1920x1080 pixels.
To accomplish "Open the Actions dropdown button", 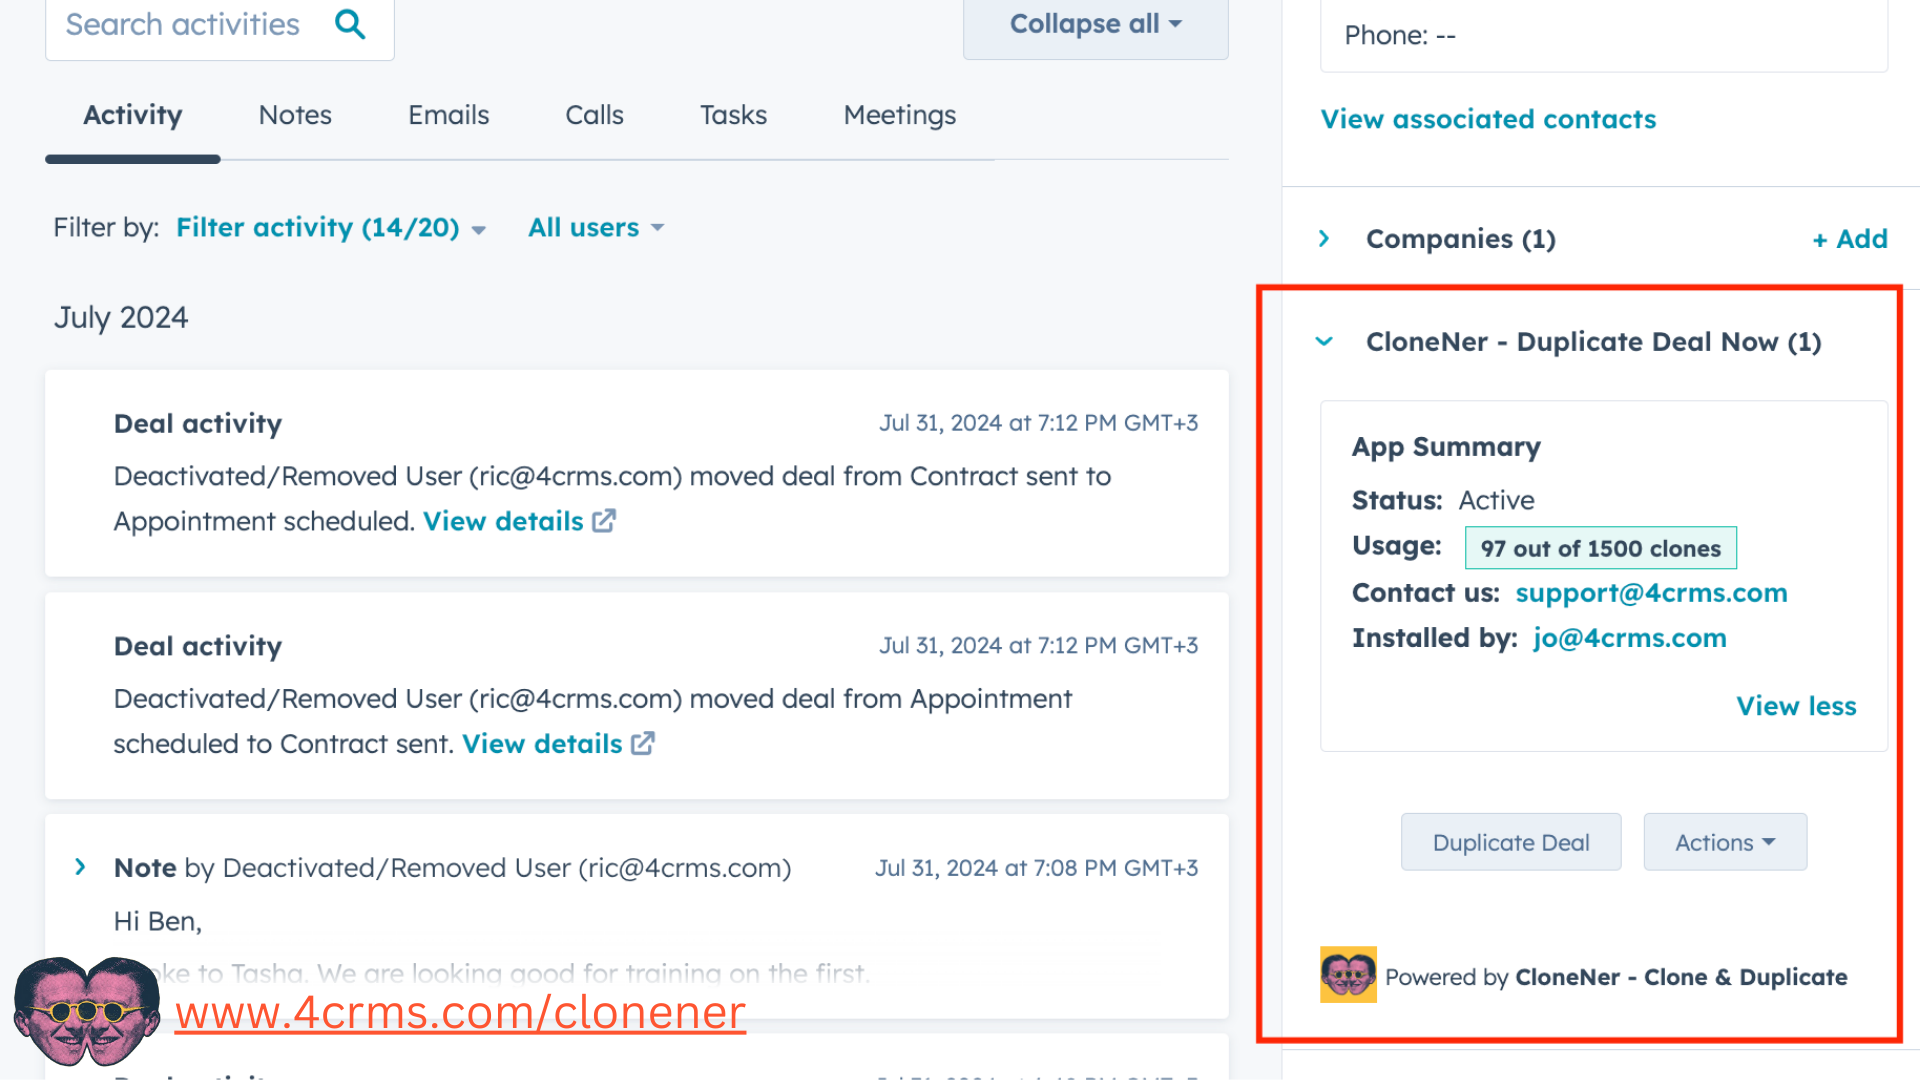I will (x=1725, y=842).
